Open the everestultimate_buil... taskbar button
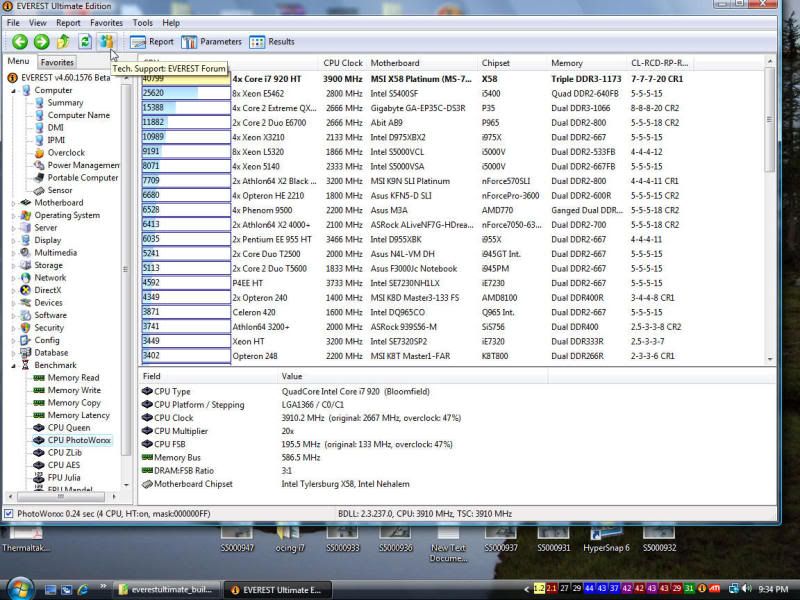Viewport: 800px width, 600px height. click(x=166, y=590)
